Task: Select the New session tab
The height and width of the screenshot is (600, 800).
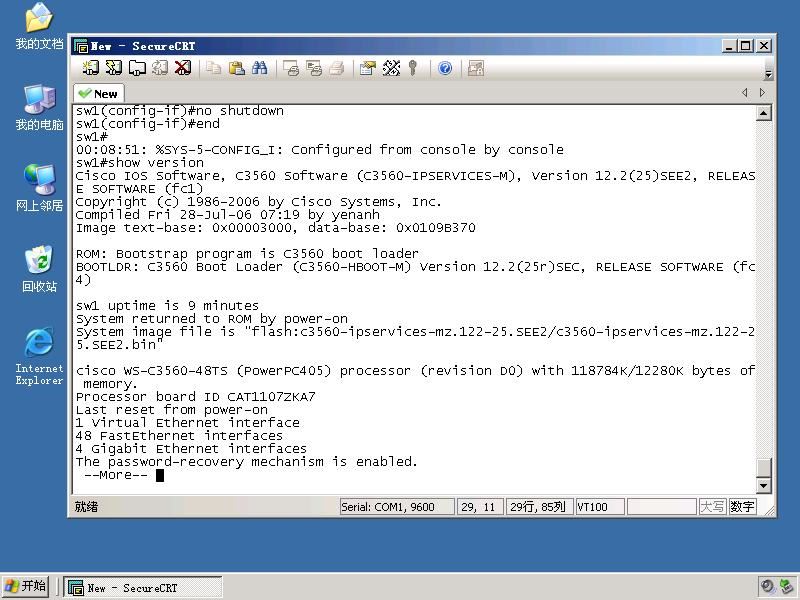Action: coord(99,94)
